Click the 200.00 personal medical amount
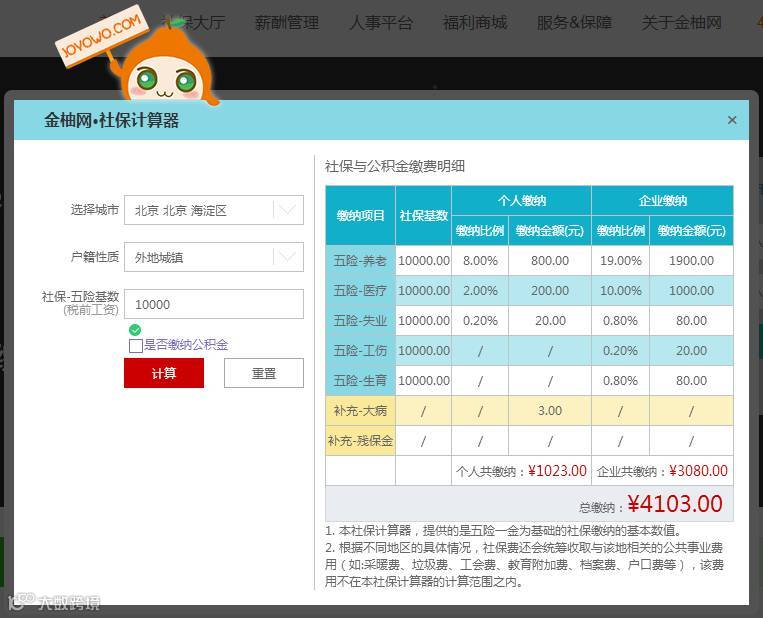The width and height of the screenshot is (763, 618). click(550, 291)
